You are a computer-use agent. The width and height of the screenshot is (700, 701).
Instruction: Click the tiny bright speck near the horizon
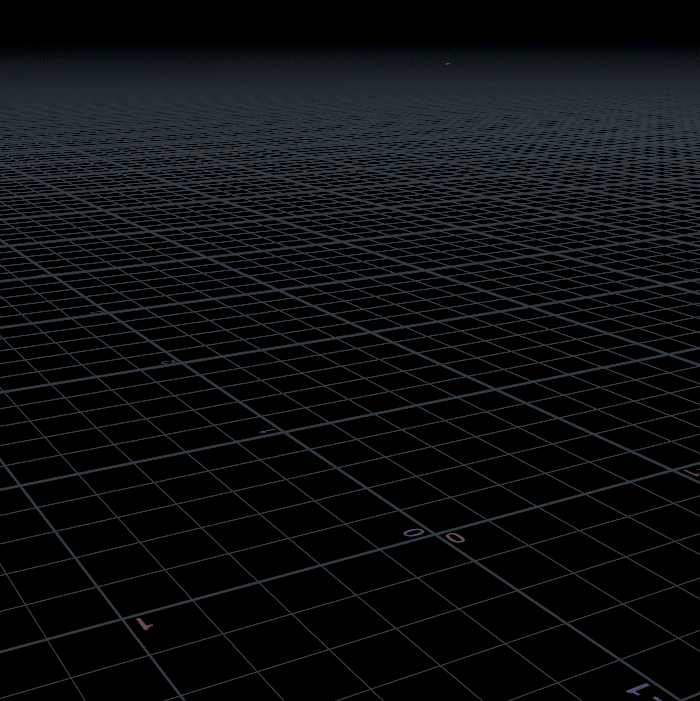[x=447, y=64]
